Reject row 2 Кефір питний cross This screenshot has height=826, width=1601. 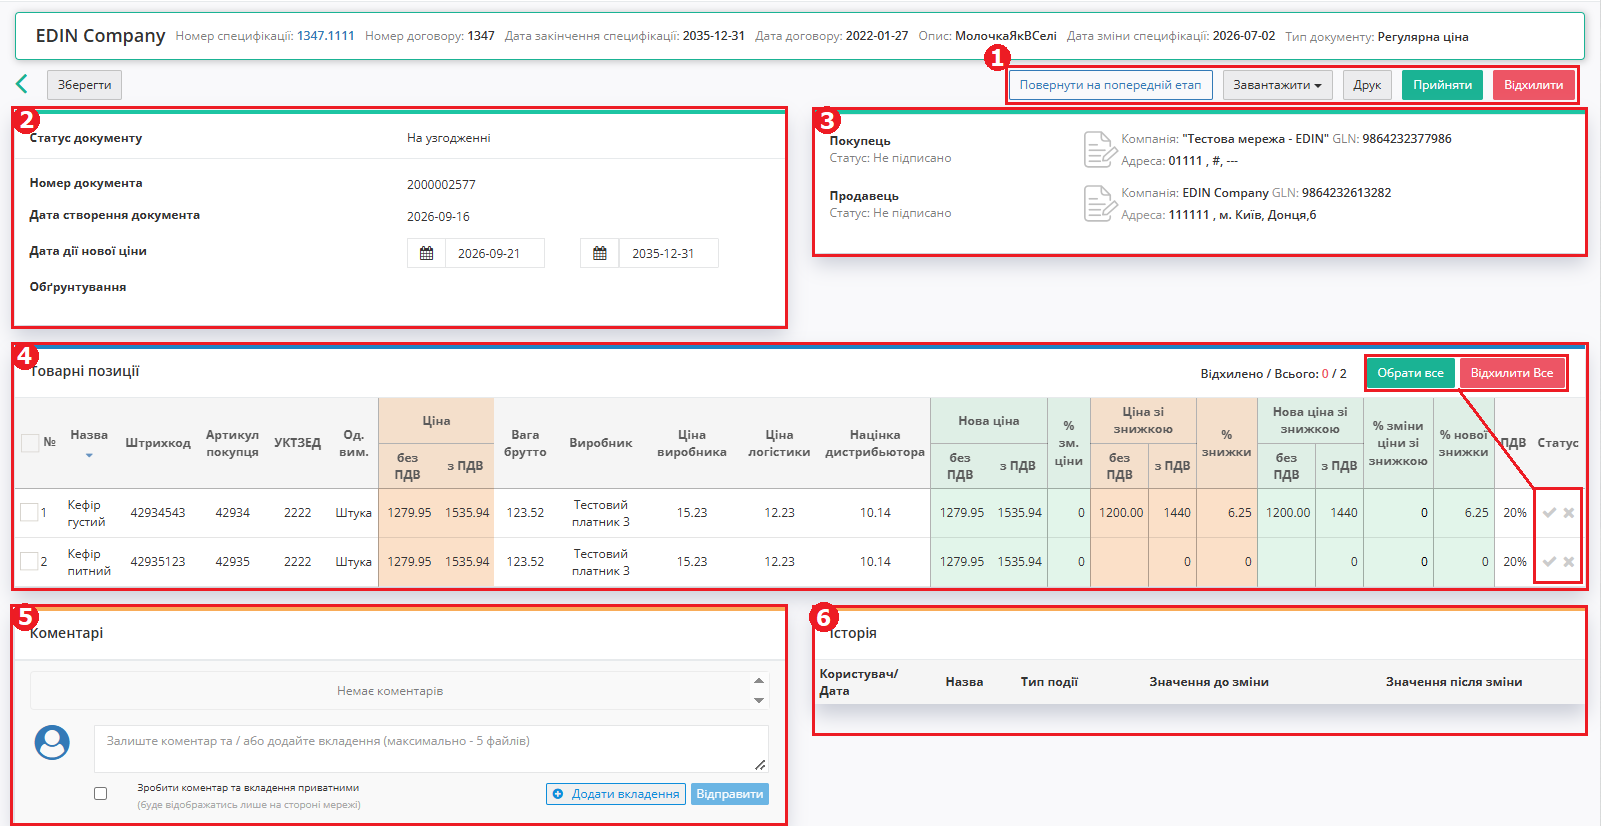[x=1569, y=561]
